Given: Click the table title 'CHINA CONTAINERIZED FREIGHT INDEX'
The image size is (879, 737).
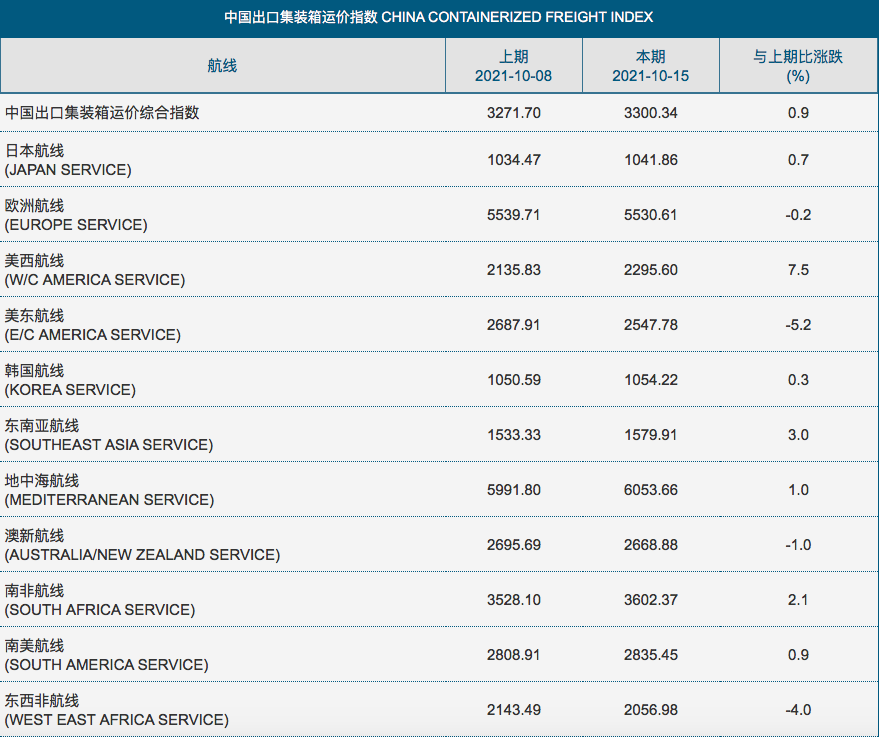Looking at the screenshot, I should [x=517, y=17].
